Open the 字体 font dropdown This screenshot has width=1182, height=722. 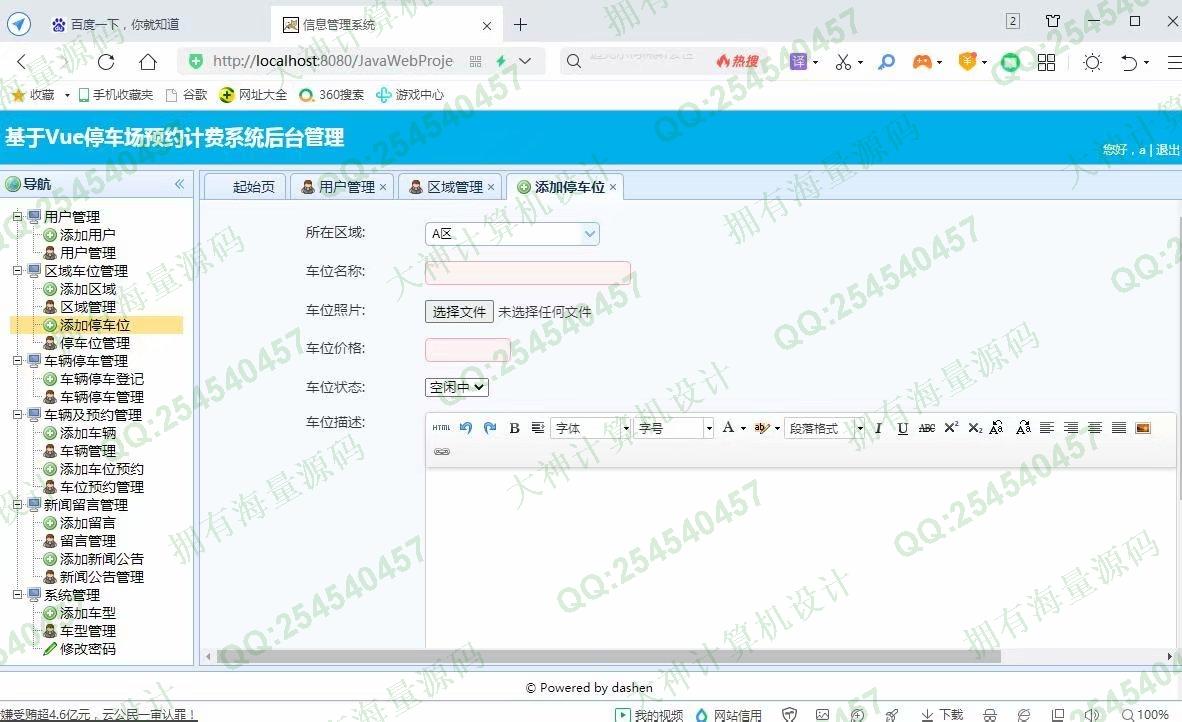591,428
